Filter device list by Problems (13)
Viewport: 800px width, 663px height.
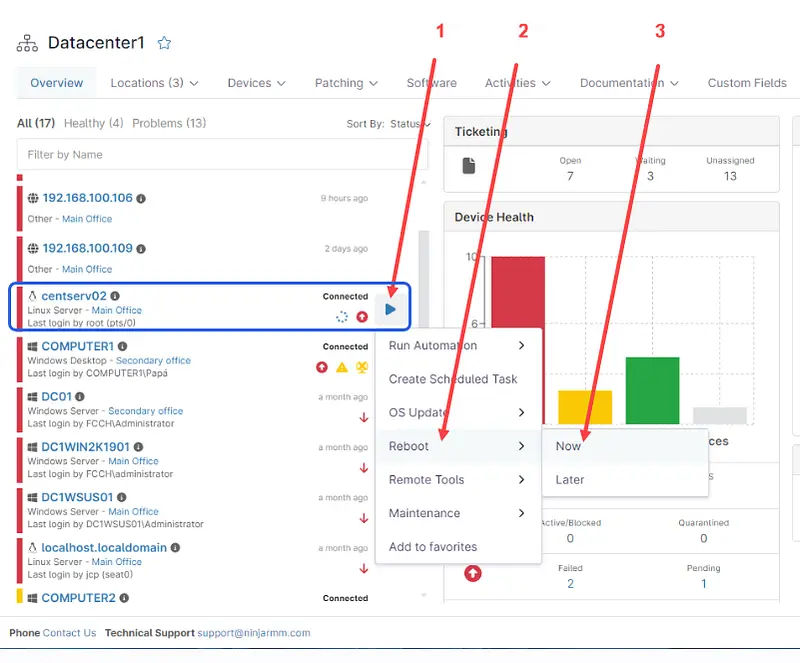(x=169, y=123)
